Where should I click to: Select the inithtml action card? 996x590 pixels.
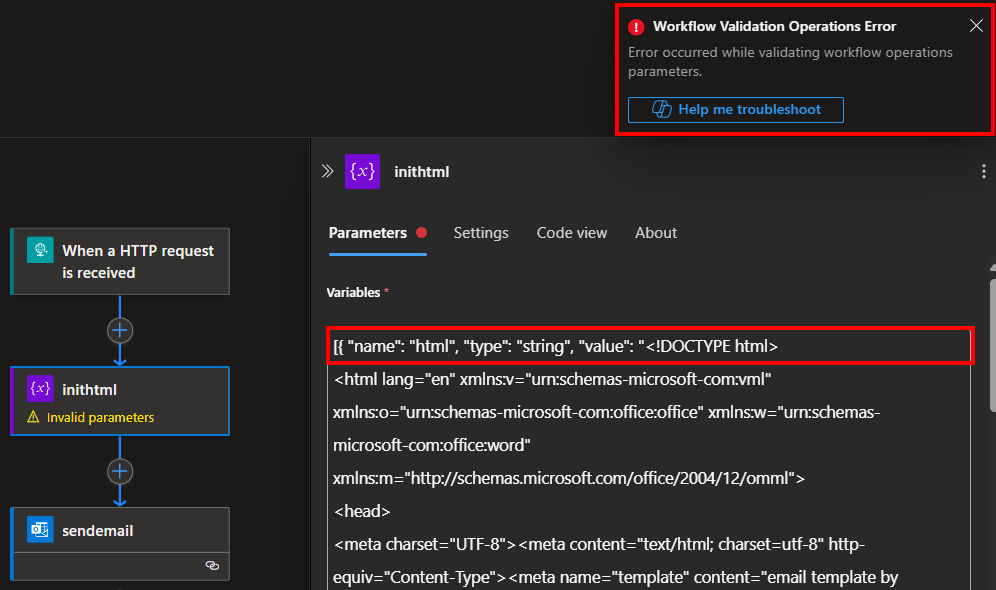[120, 401]
